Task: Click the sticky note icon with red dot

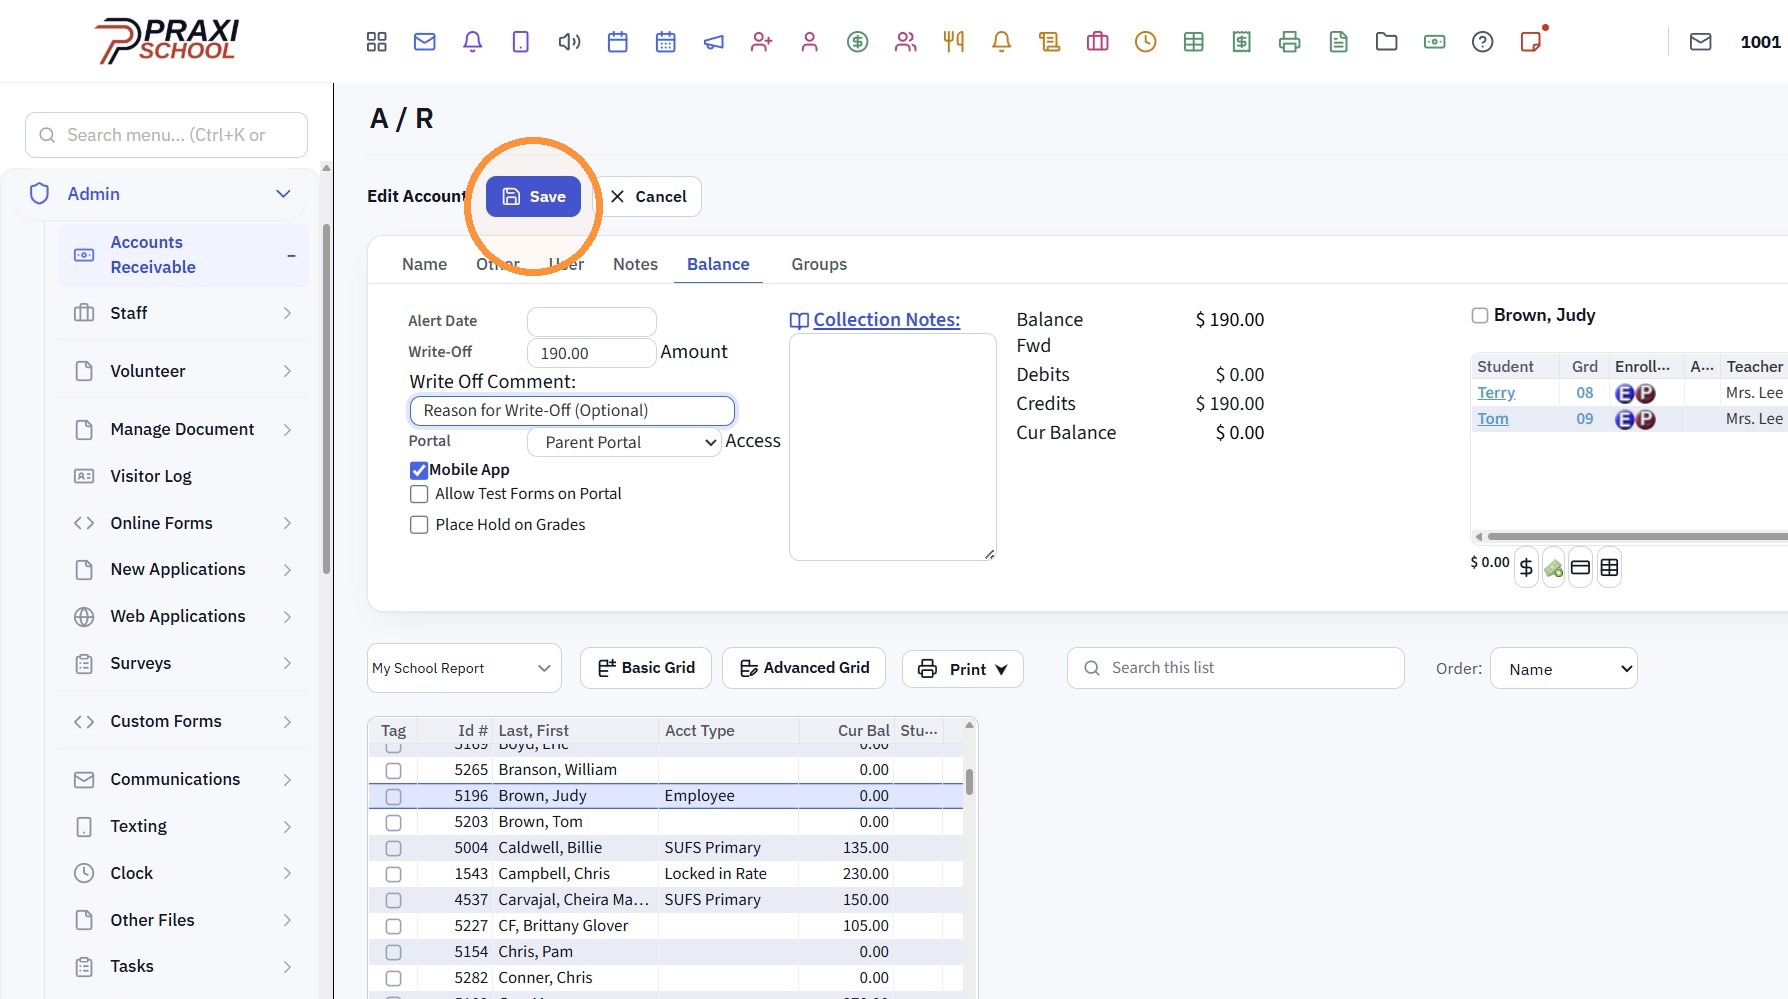Action: click(1531, 42)
